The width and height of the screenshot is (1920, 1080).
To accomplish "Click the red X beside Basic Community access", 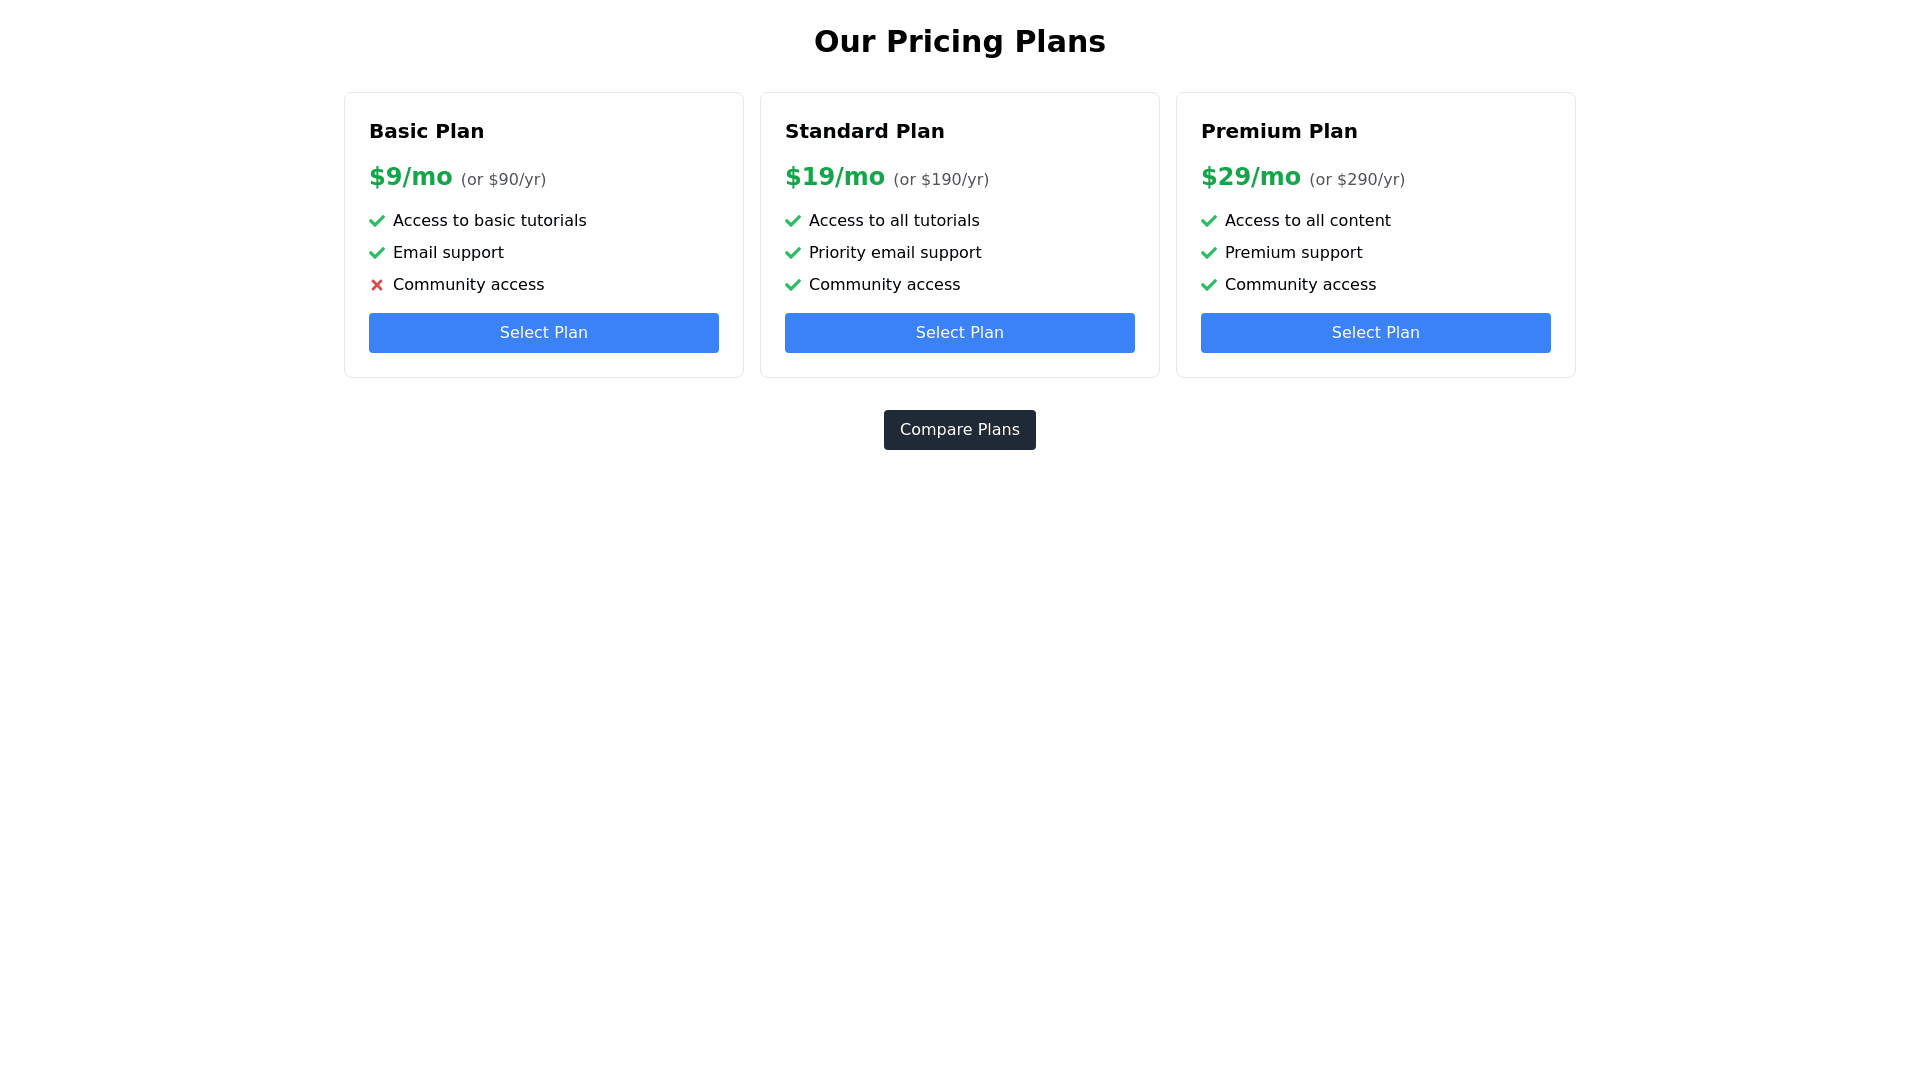I will (377, 285).
